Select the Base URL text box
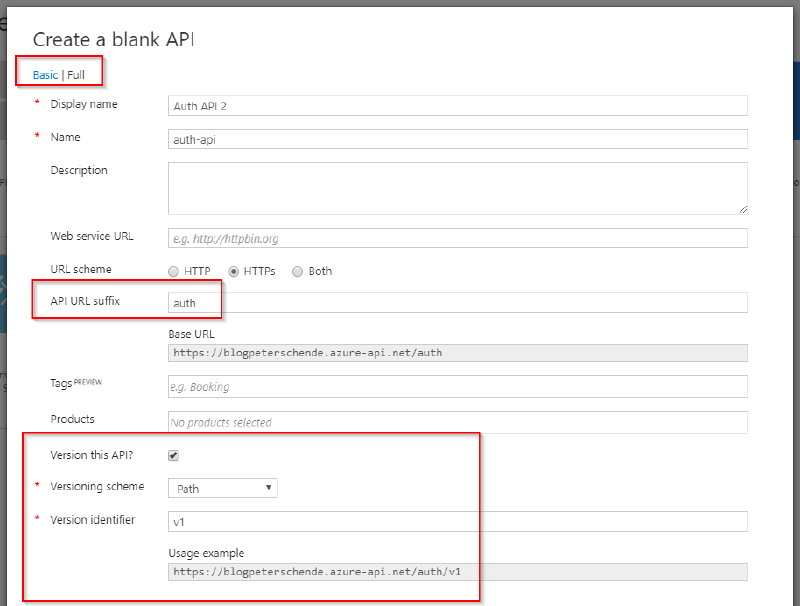This screenshot has width=800, height=606. click(450, 352)
